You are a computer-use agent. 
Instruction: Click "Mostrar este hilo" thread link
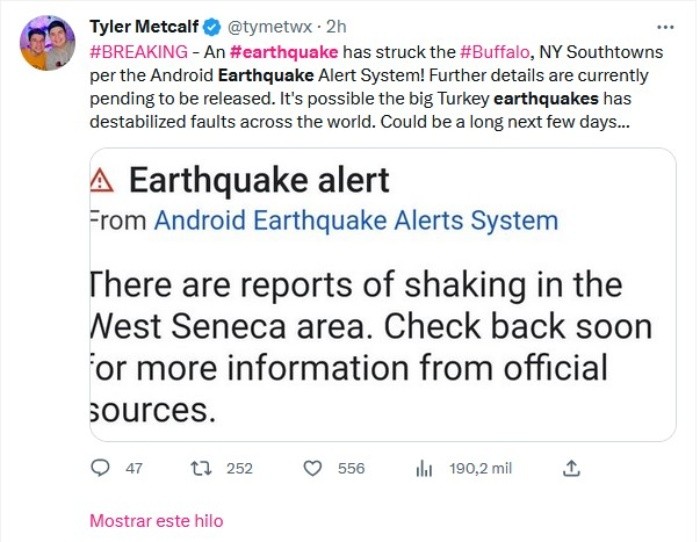[156, 520]
